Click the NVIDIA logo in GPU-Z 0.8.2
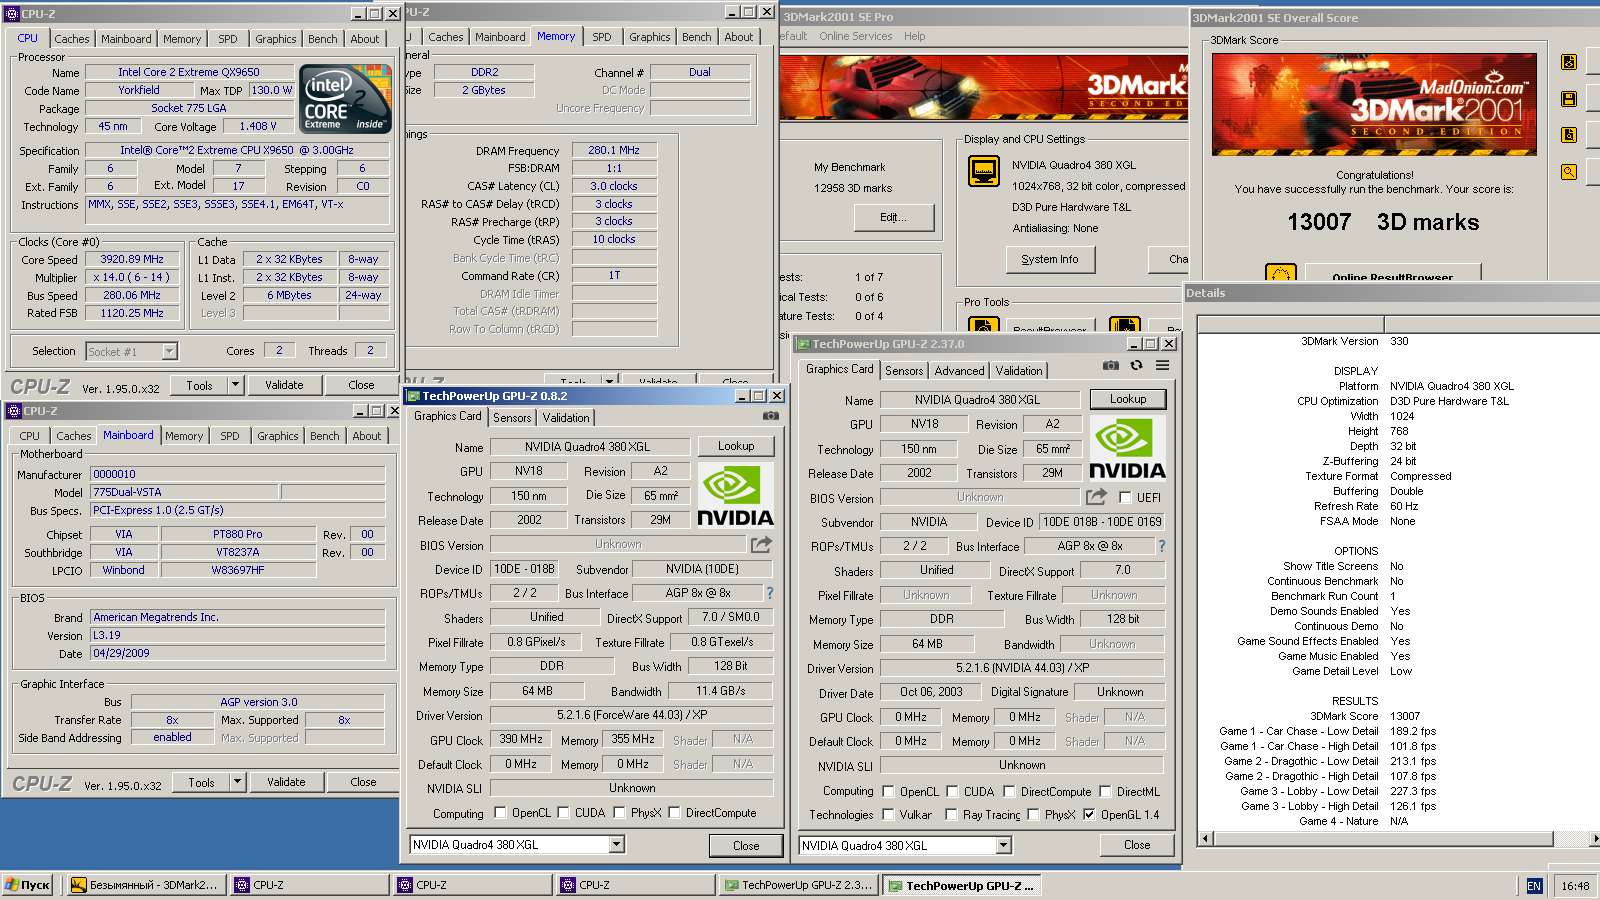Viewport: 1600px width, 900px height. pyautogui.click(x=736, y=496)
